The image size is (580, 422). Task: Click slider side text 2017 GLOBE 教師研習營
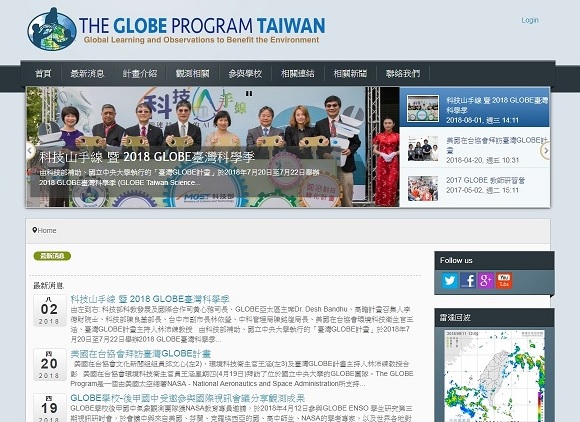coord(485,180)
